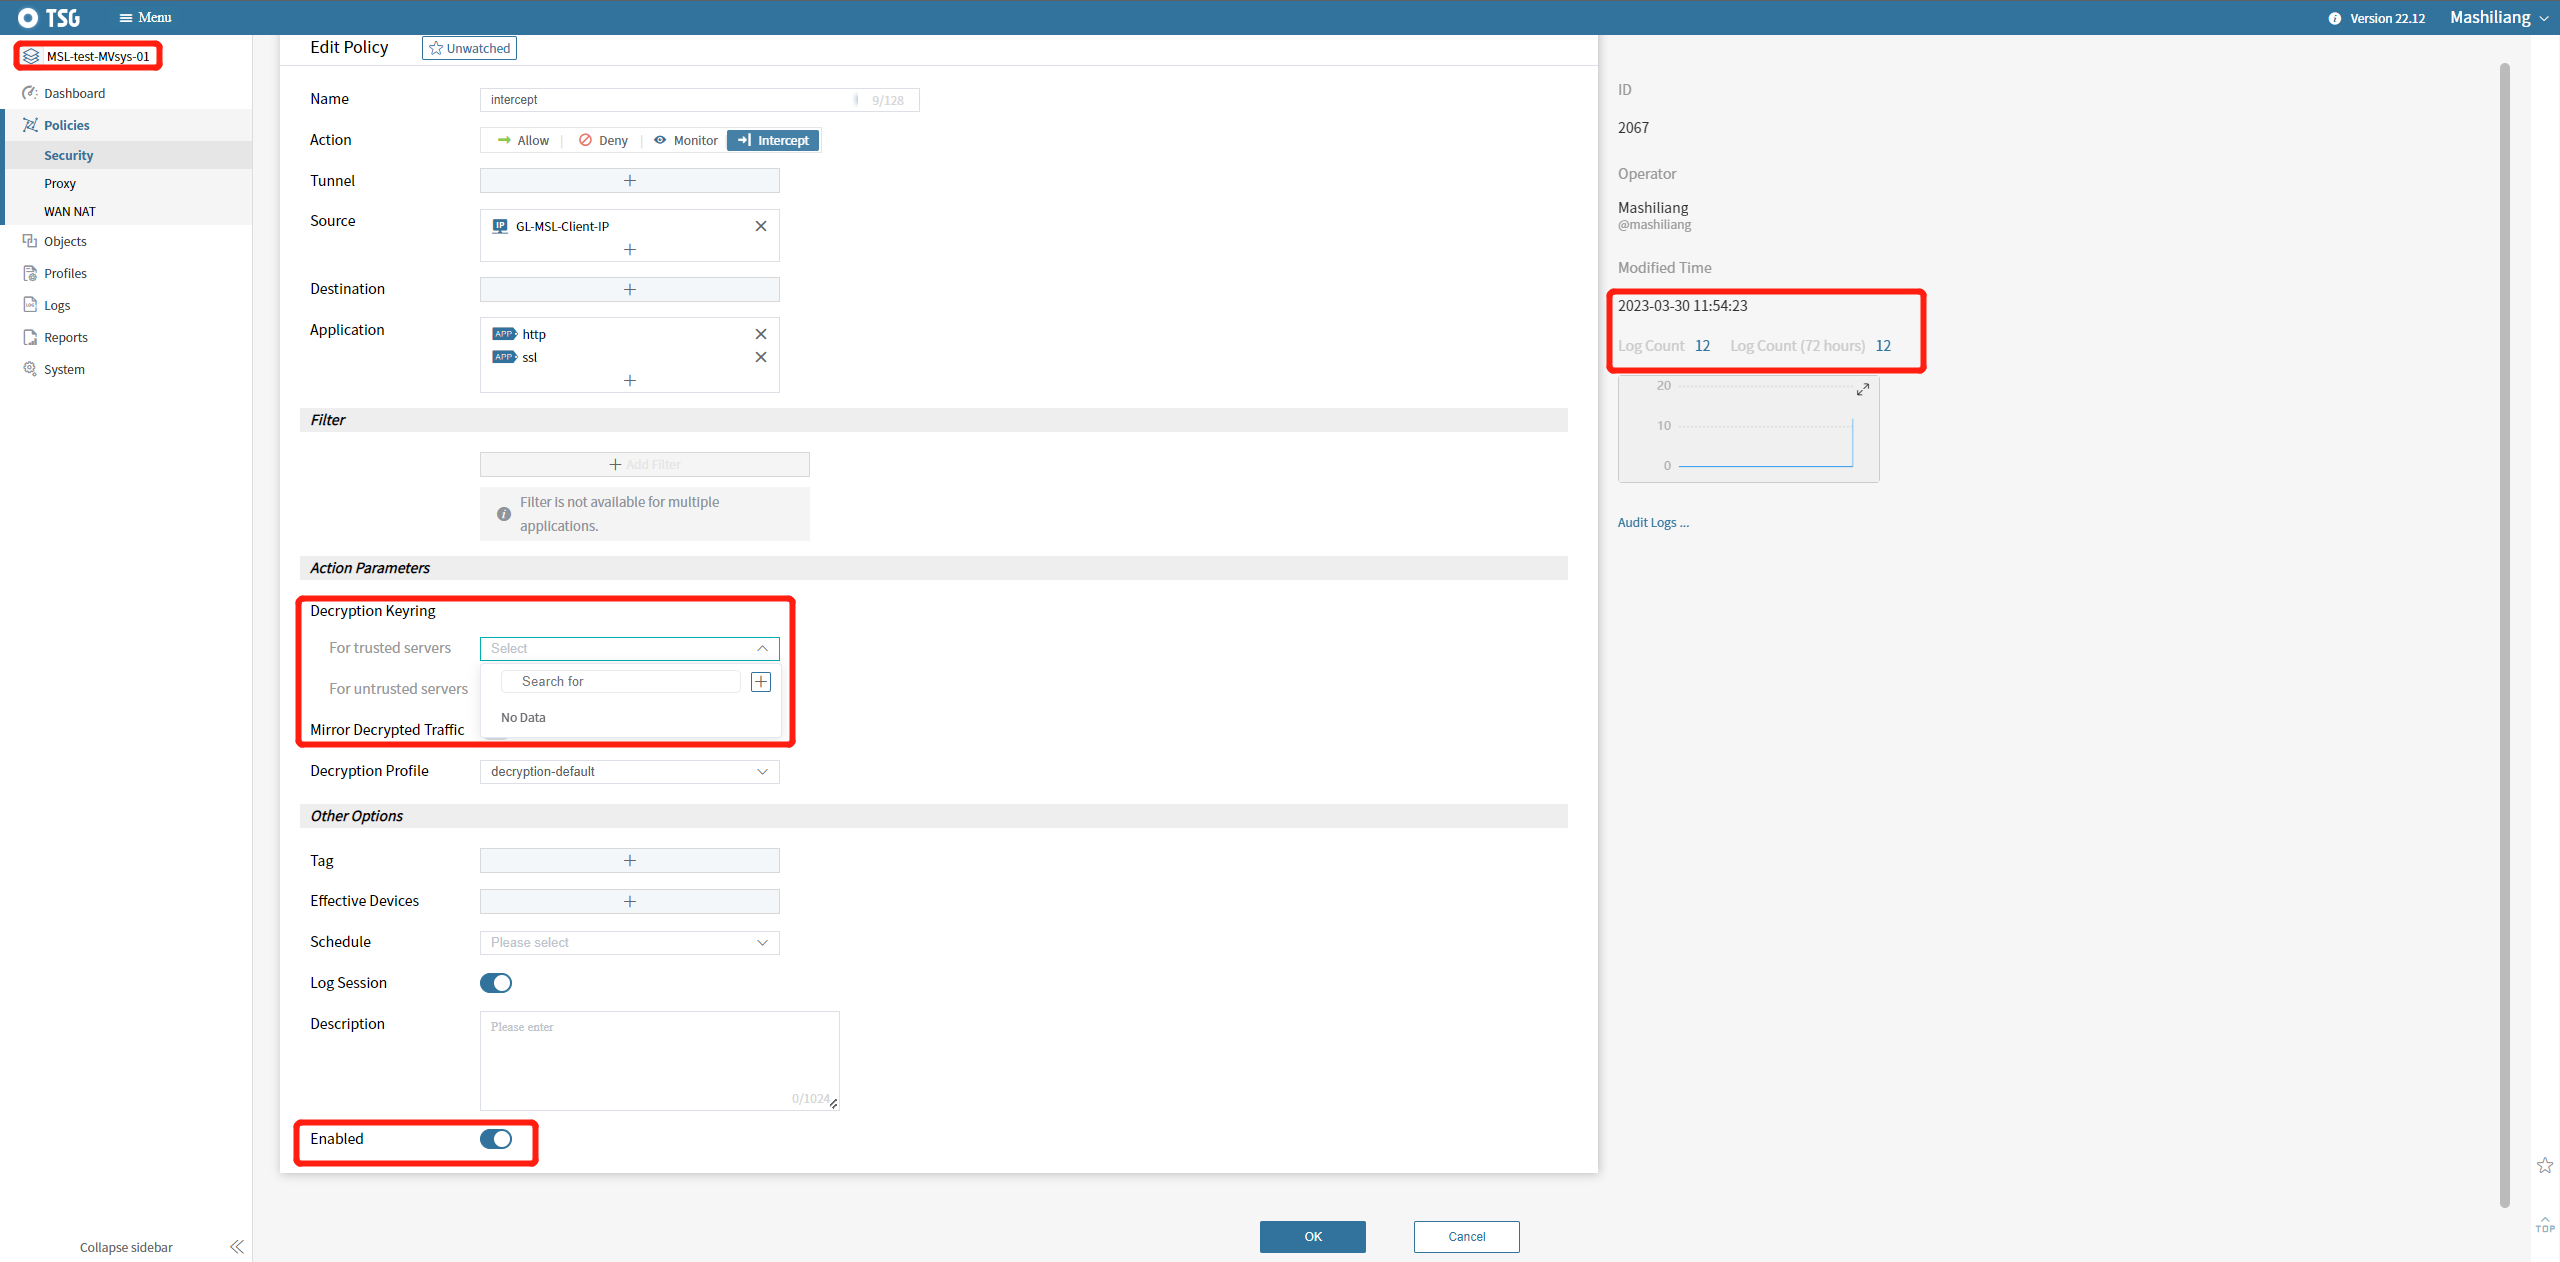Remove GL-MSL-Client-IP source with X icon
Viewport: 2560px width, 1262px height.
click(761, 226)
